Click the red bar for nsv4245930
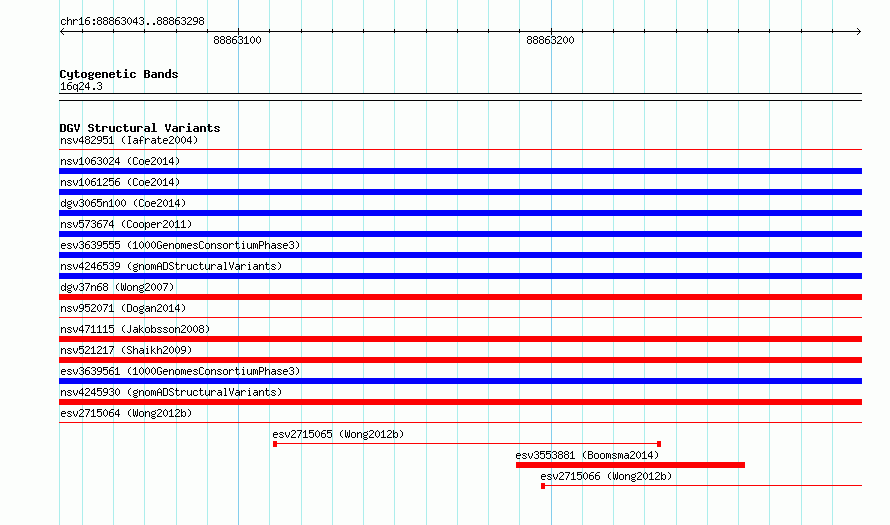The width and height of the screenshot is (890, 525). click(460, 402)
